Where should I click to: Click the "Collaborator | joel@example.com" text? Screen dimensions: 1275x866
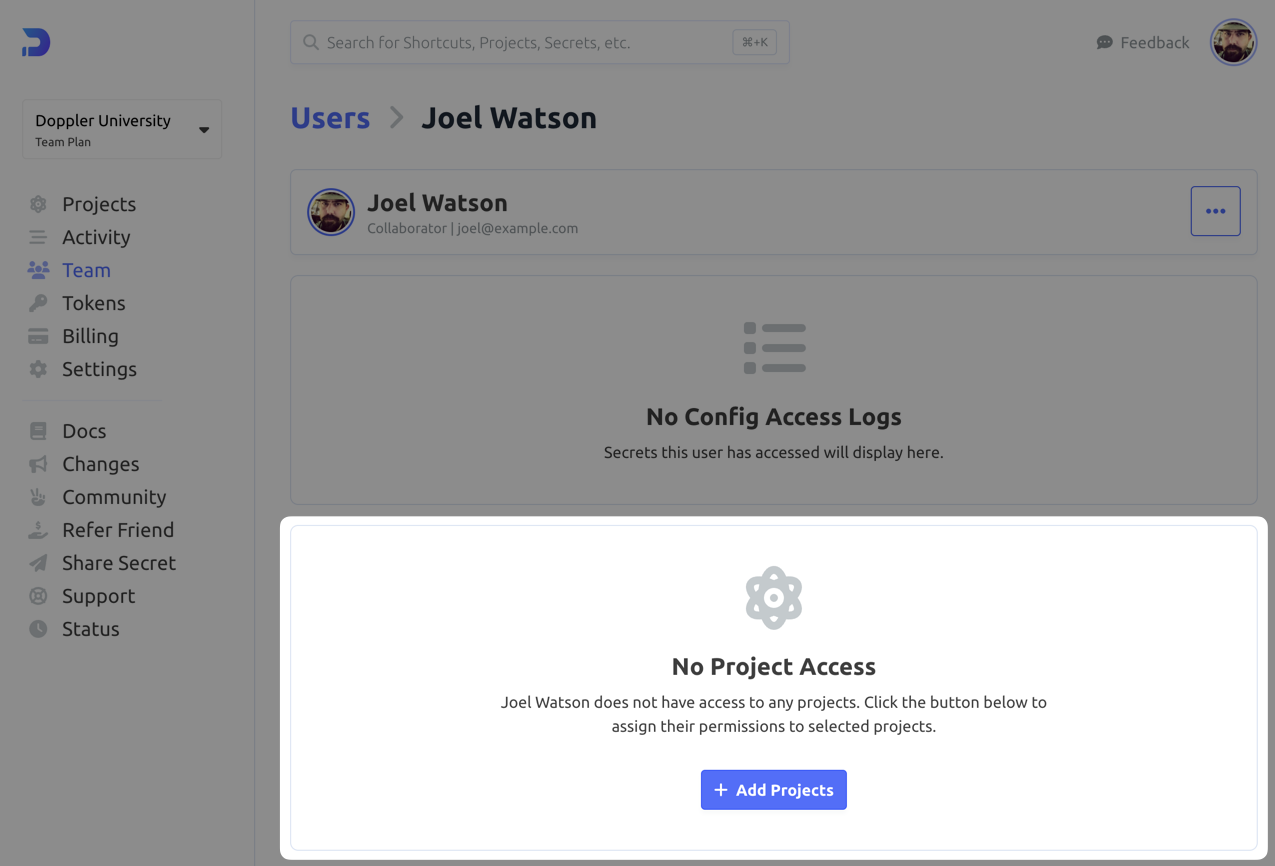[x=472, y=228]
